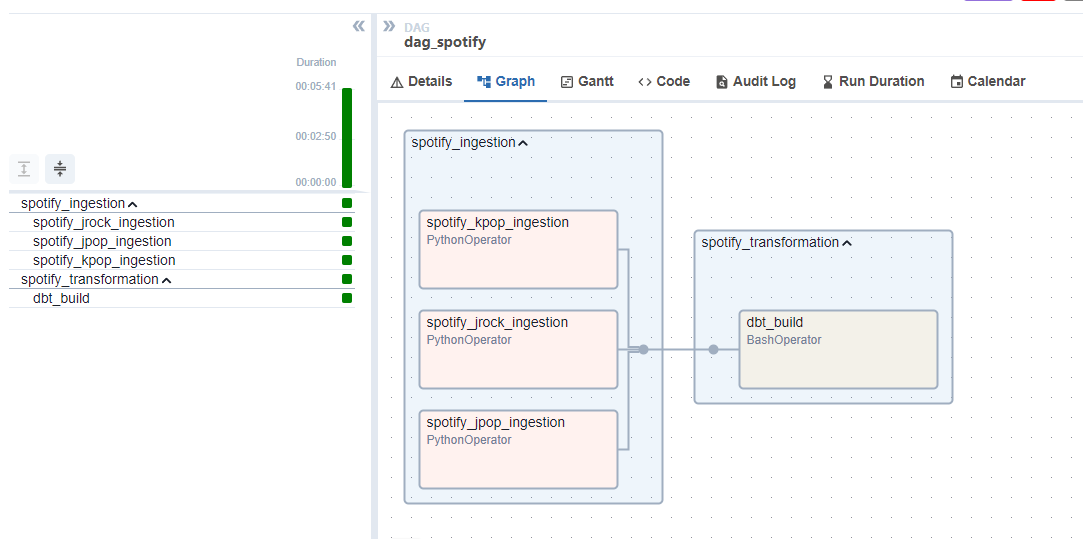Image resolution: width=1083 pixels, height=539 pixels.
Task: Select the dbt_build BashOperator node
Action: 838,350
